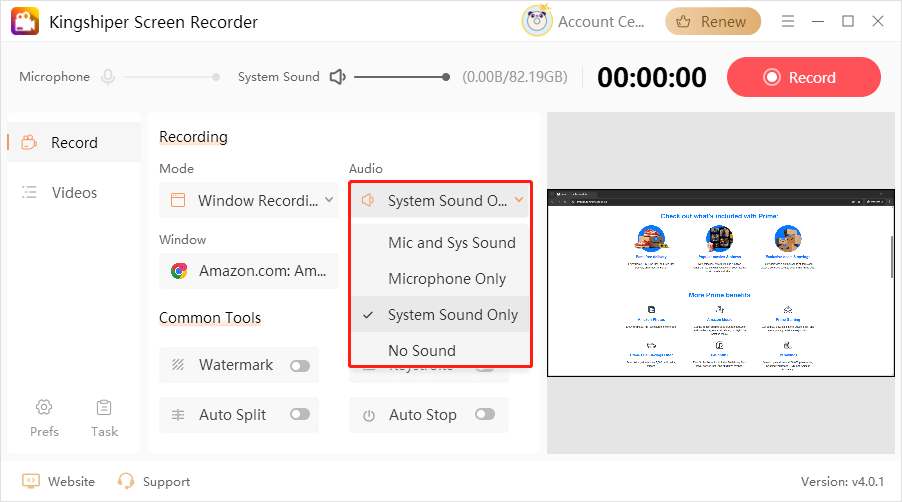This screenshot has height=502, width=902.
Task: Select Mic and Sys Sound option
Action: [440, 243]
